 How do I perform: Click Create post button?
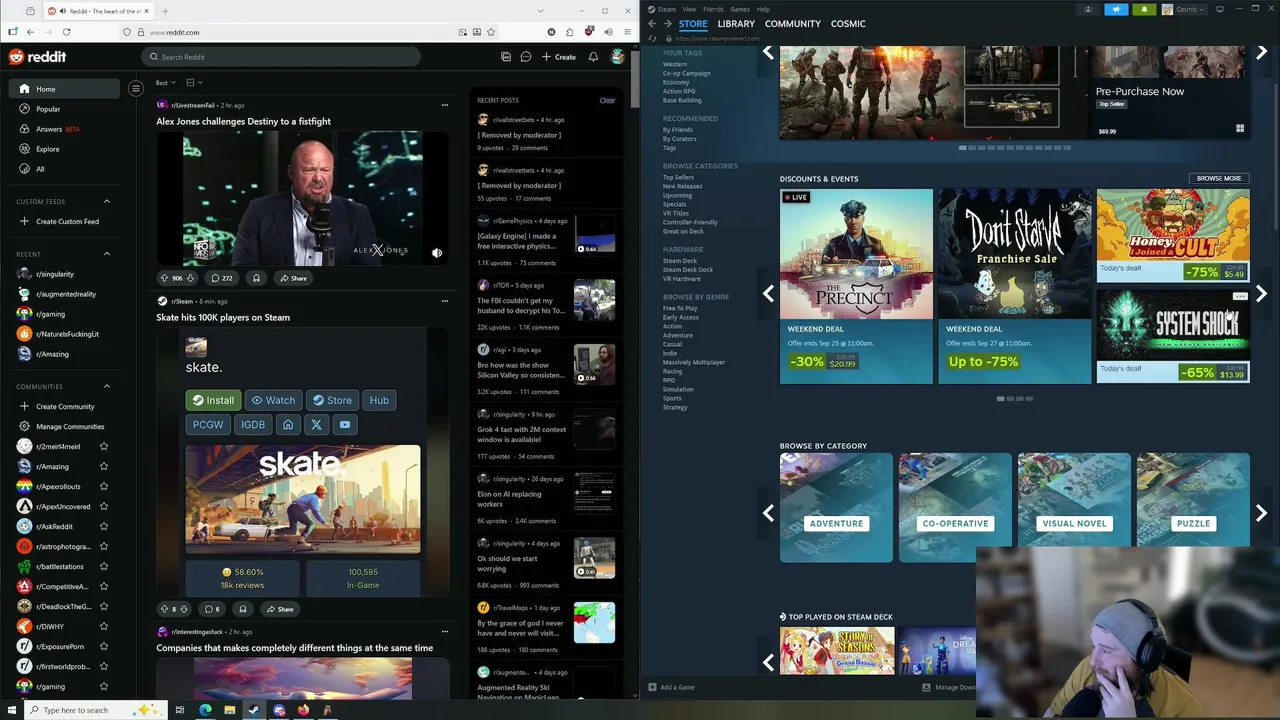(x=559, y=57)
